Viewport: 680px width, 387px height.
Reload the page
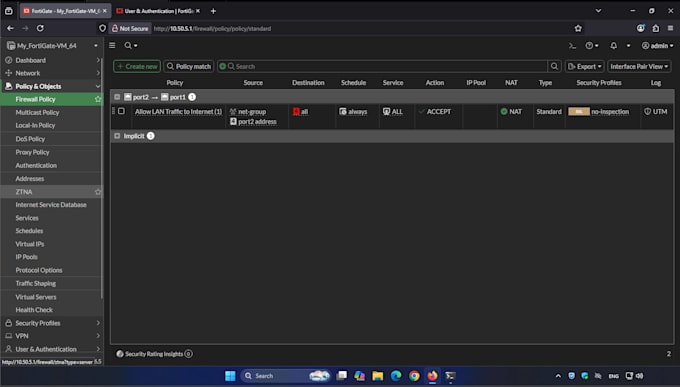pos(40,28)
